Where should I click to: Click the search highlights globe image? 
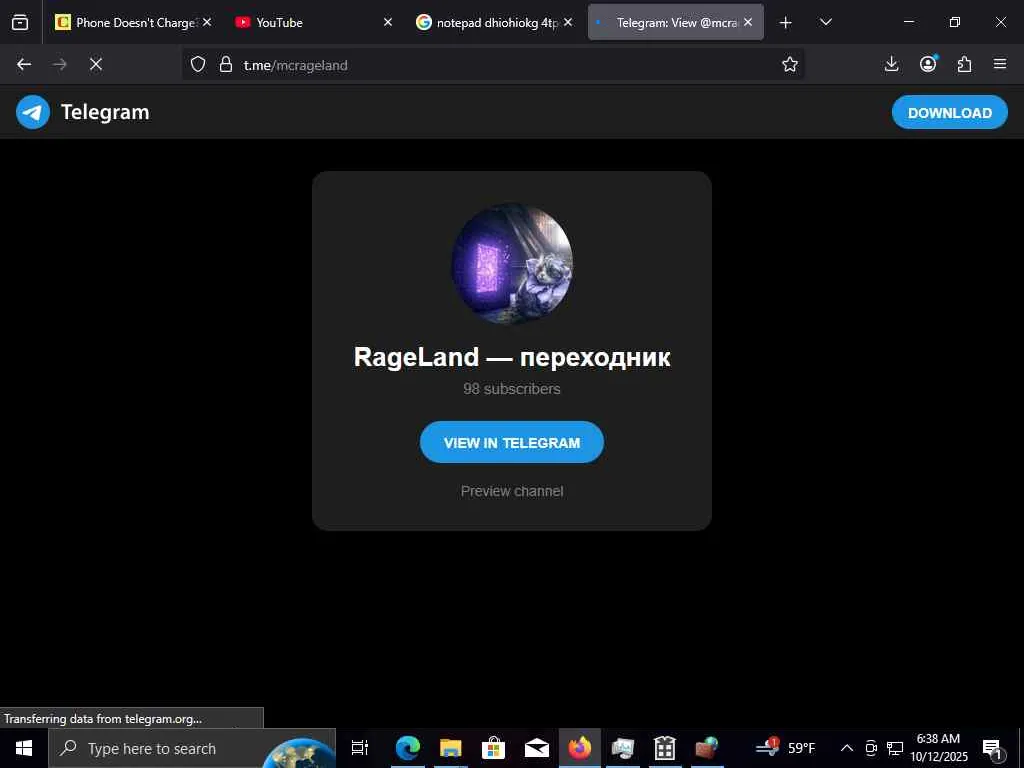click(299, 752)
